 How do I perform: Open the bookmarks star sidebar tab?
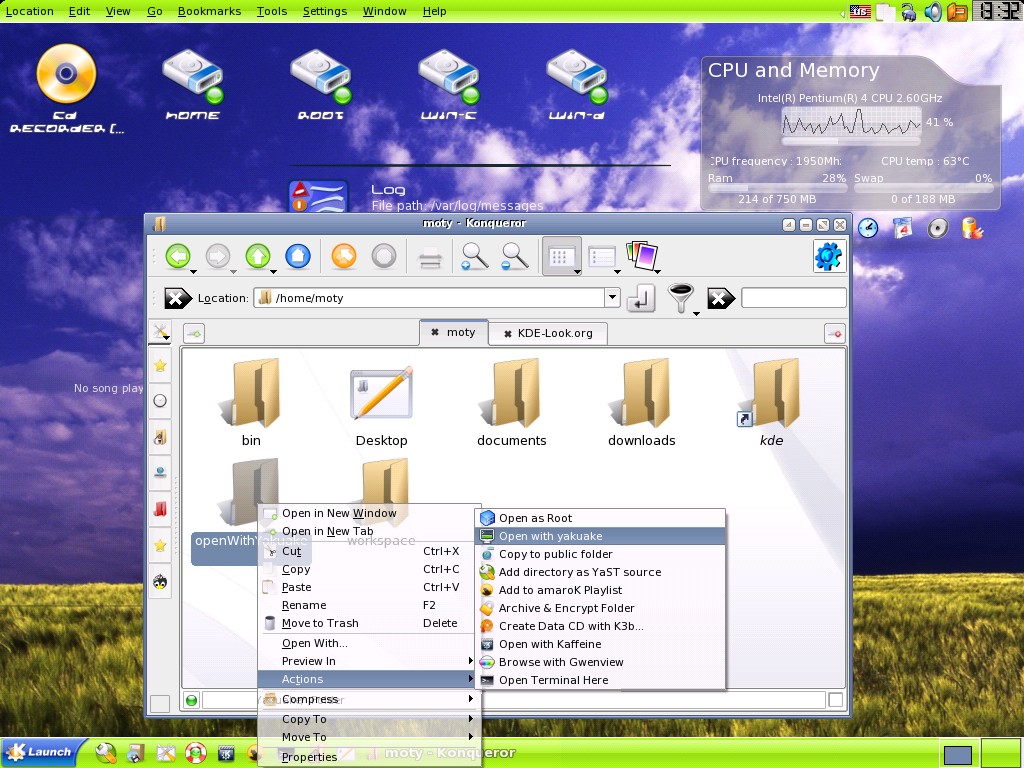[160, 366]
